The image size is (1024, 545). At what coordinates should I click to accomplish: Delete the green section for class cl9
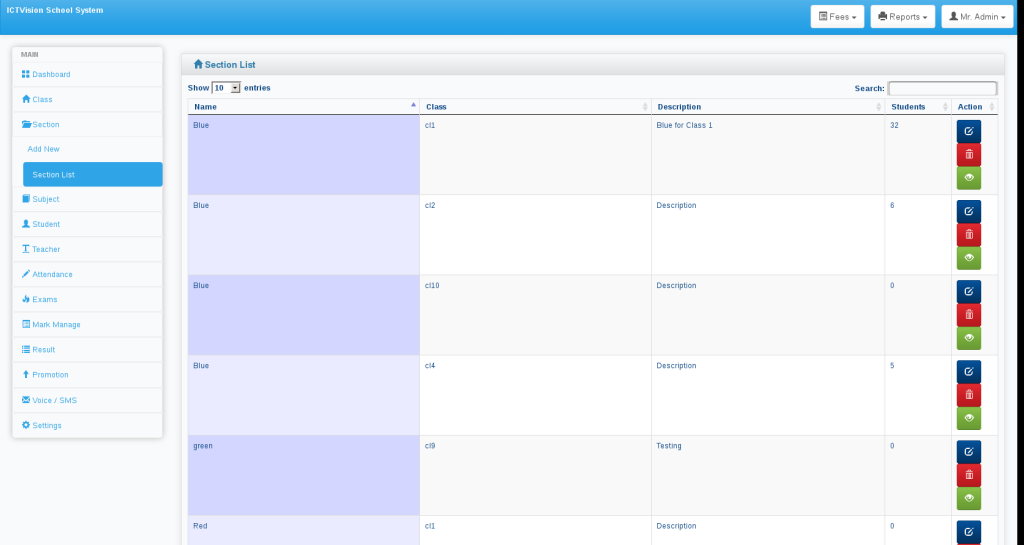pyautogui.click(x=968, y=476)
